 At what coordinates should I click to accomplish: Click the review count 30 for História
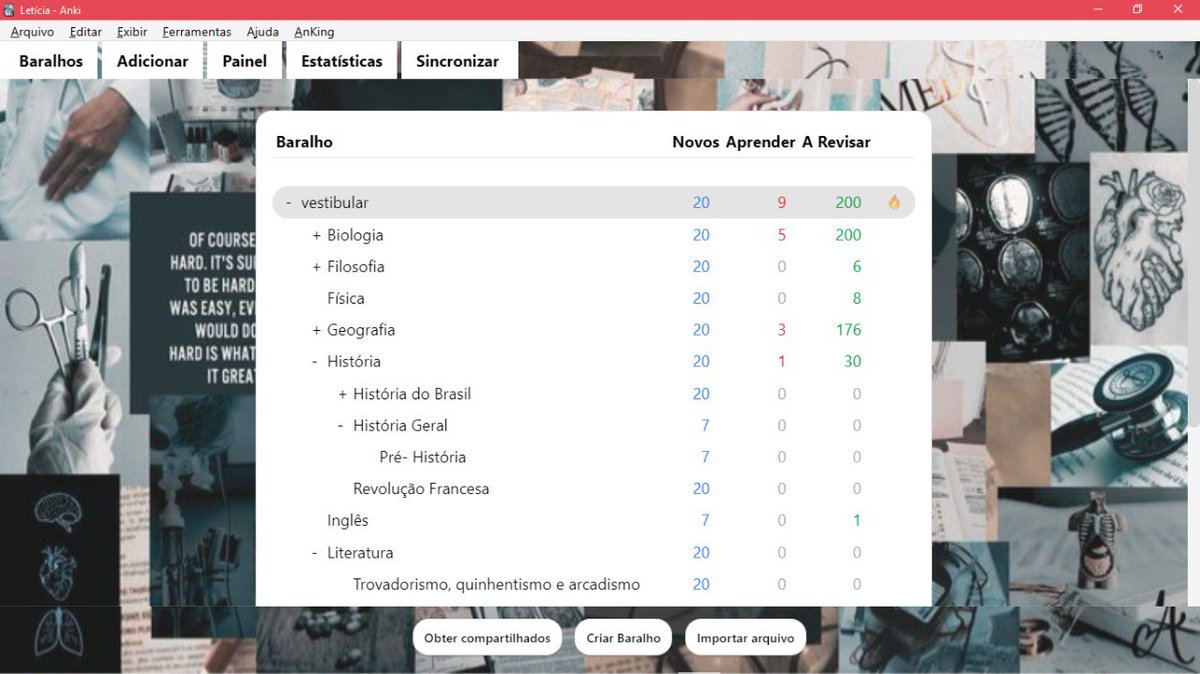click(x=852, y=361)
